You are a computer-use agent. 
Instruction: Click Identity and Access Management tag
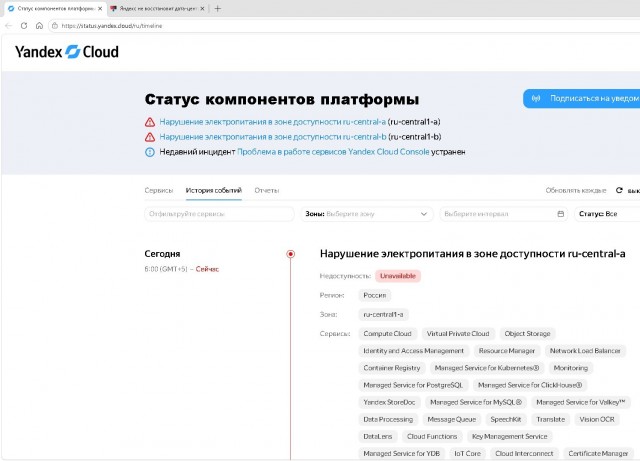click(413, 351)
